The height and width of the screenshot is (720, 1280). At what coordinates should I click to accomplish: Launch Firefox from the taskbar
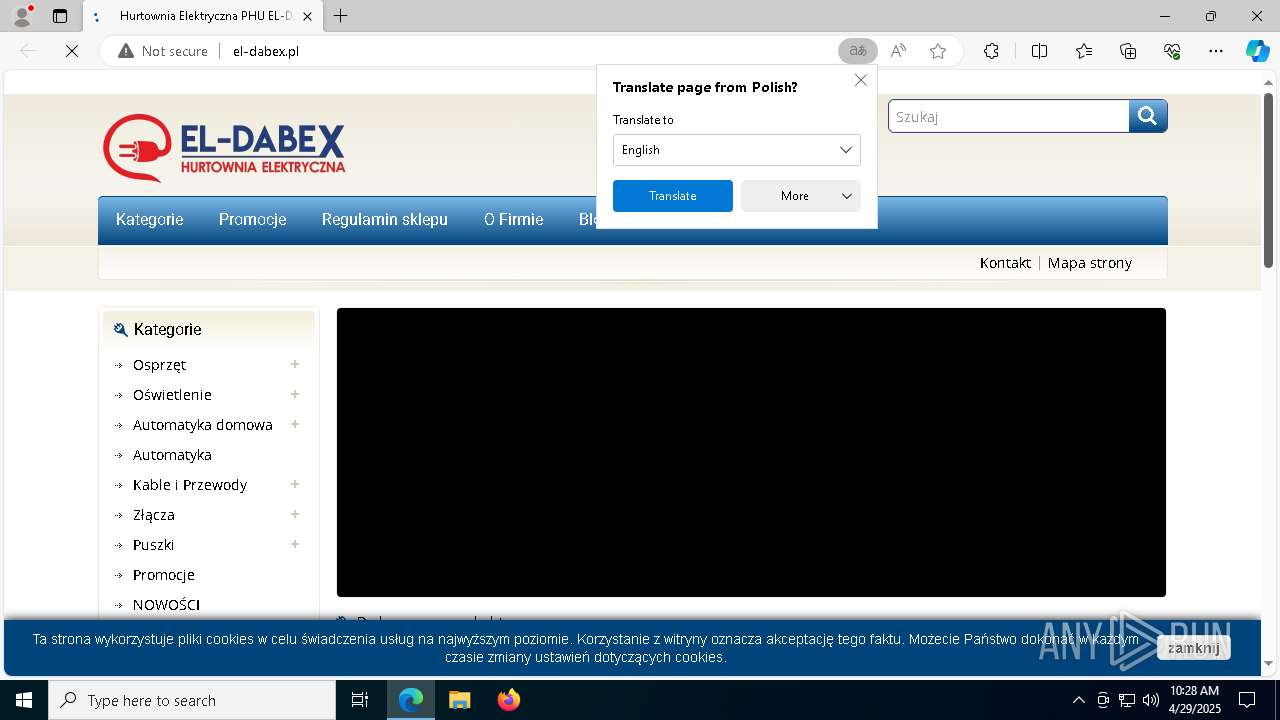pyautogui.click(x=509, y=700)
